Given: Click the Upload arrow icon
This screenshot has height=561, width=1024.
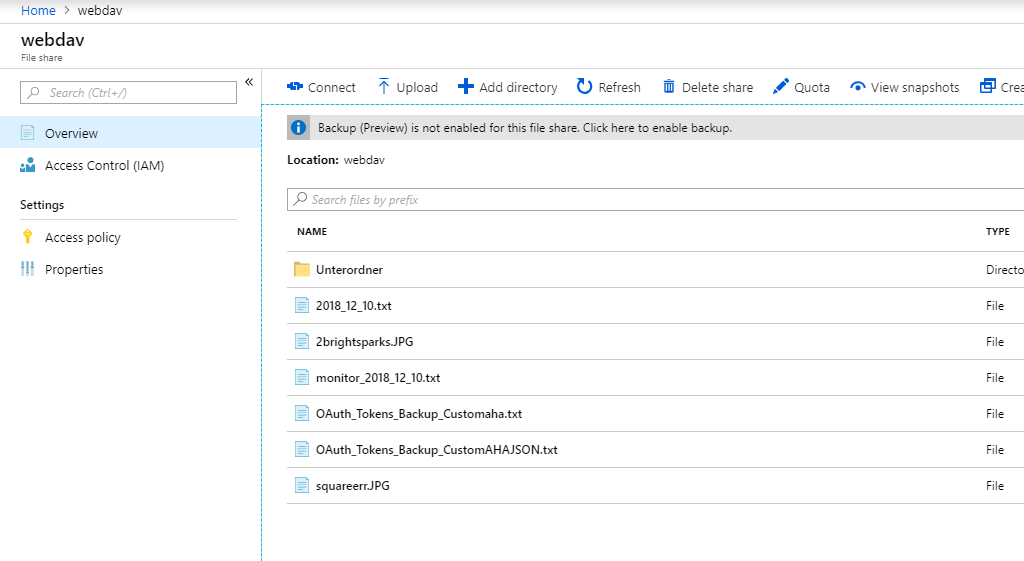Looking at the screenshot, I should point(384,87).
